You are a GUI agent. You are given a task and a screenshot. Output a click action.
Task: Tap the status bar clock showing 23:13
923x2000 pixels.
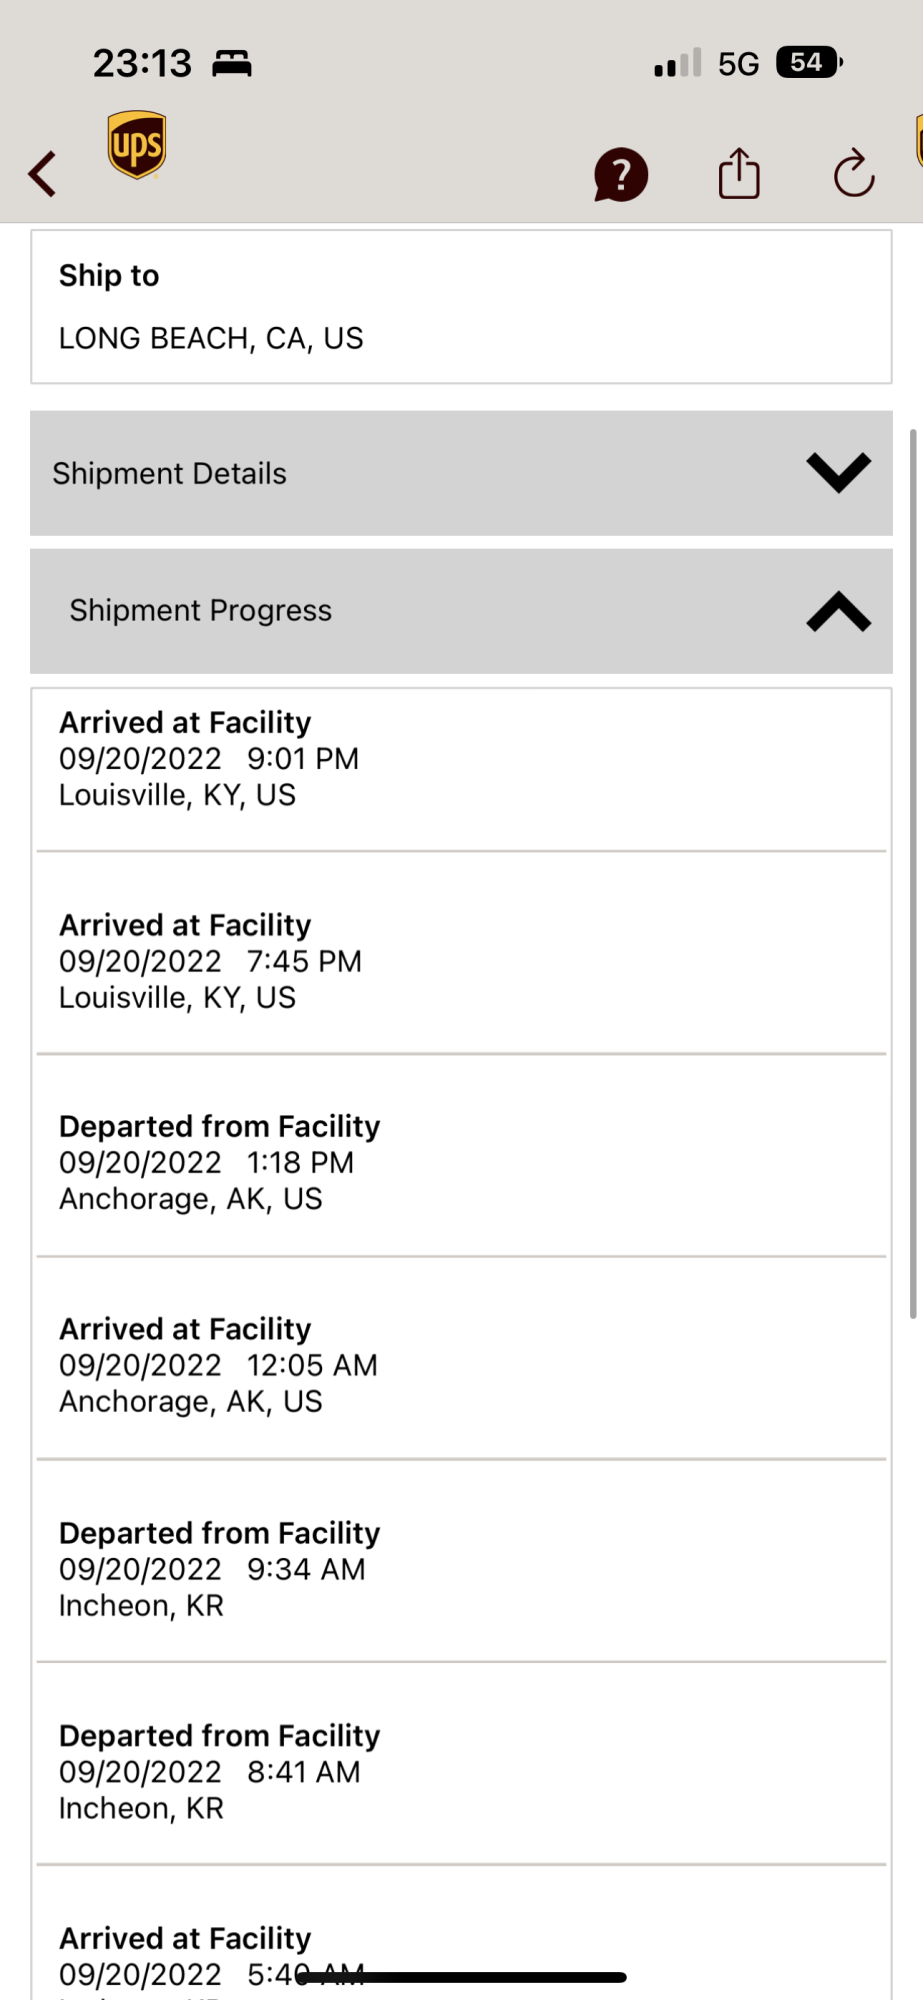coord(142,64)
